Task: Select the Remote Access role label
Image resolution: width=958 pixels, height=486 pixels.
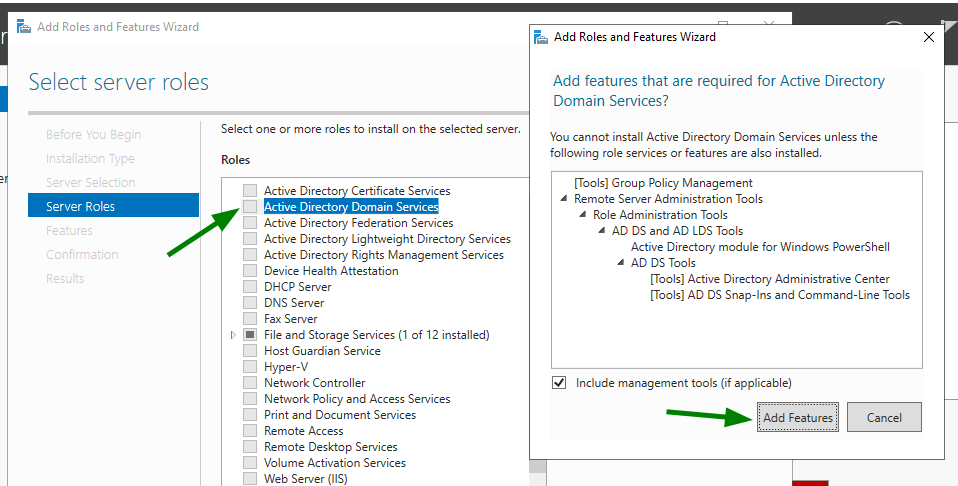Action: point(304,431)
